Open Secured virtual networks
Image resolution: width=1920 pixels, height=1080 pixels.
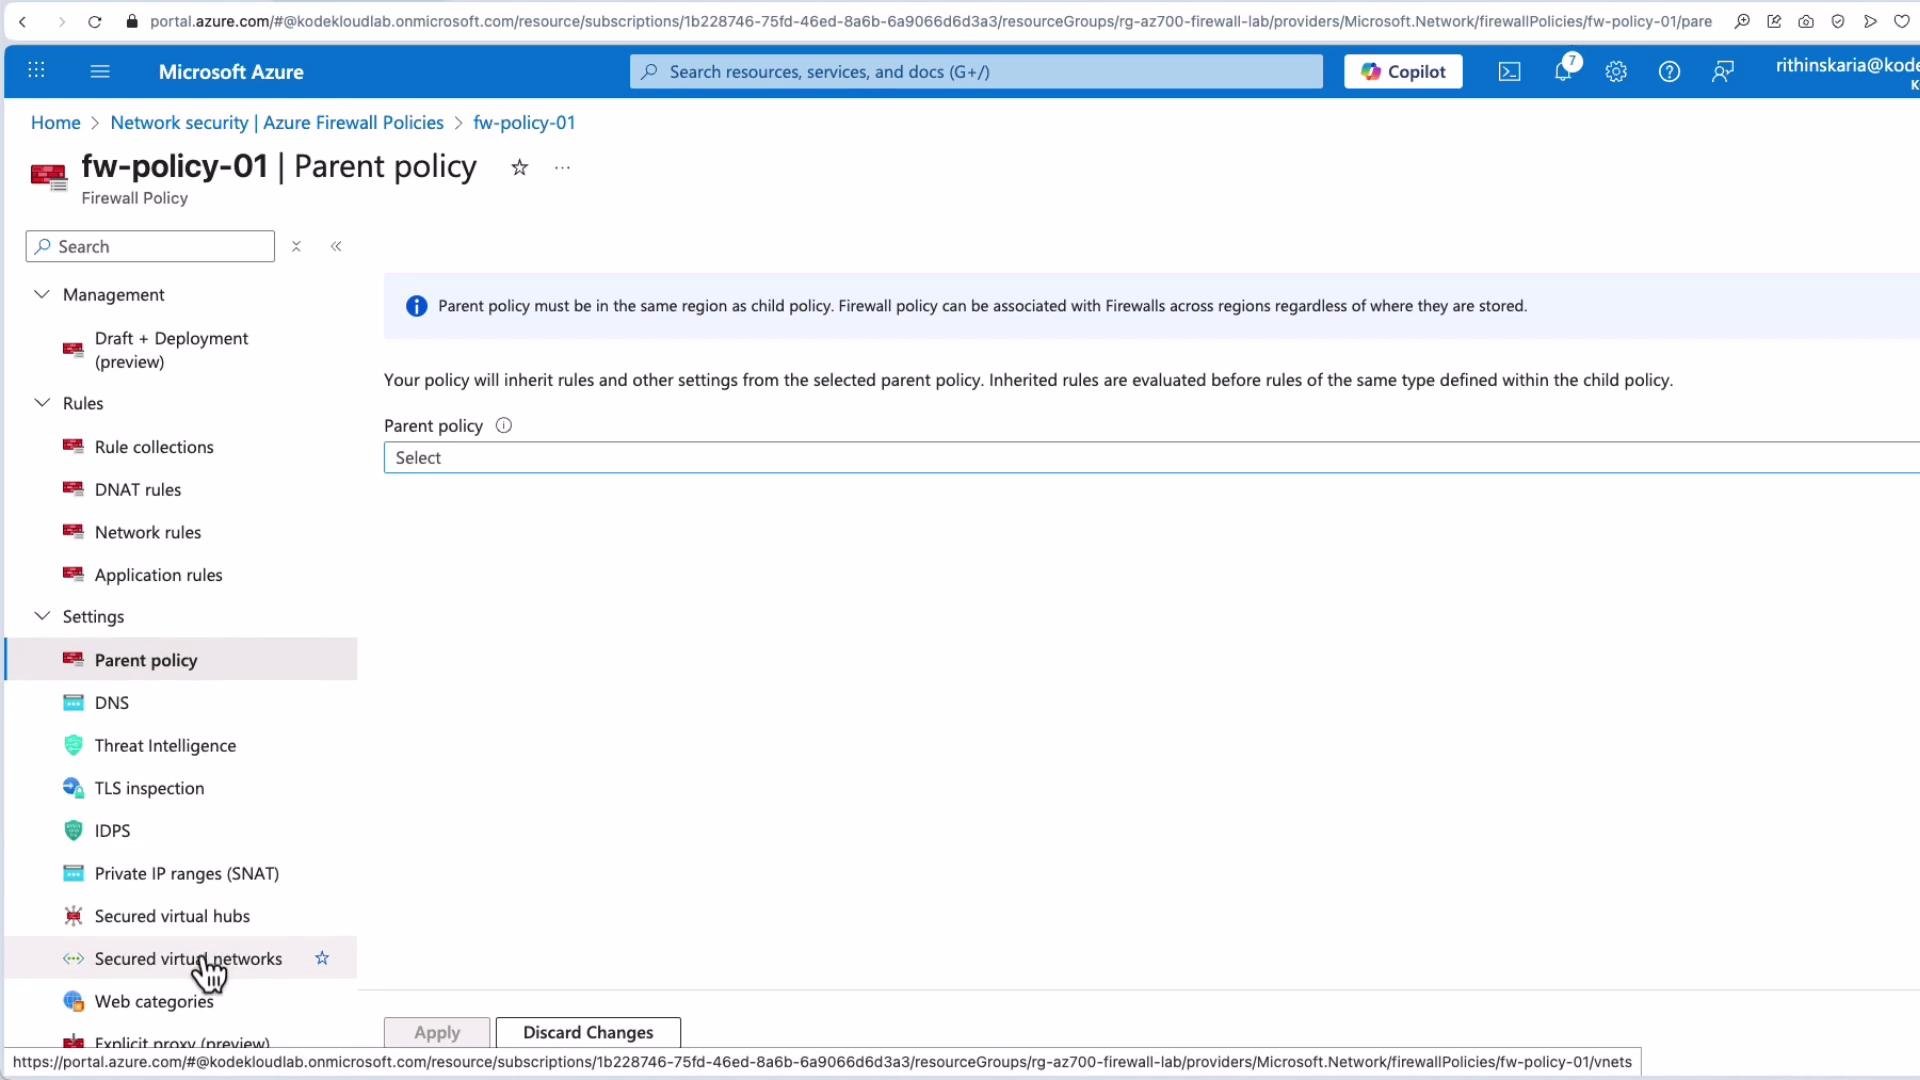click(x=182, y=959)
